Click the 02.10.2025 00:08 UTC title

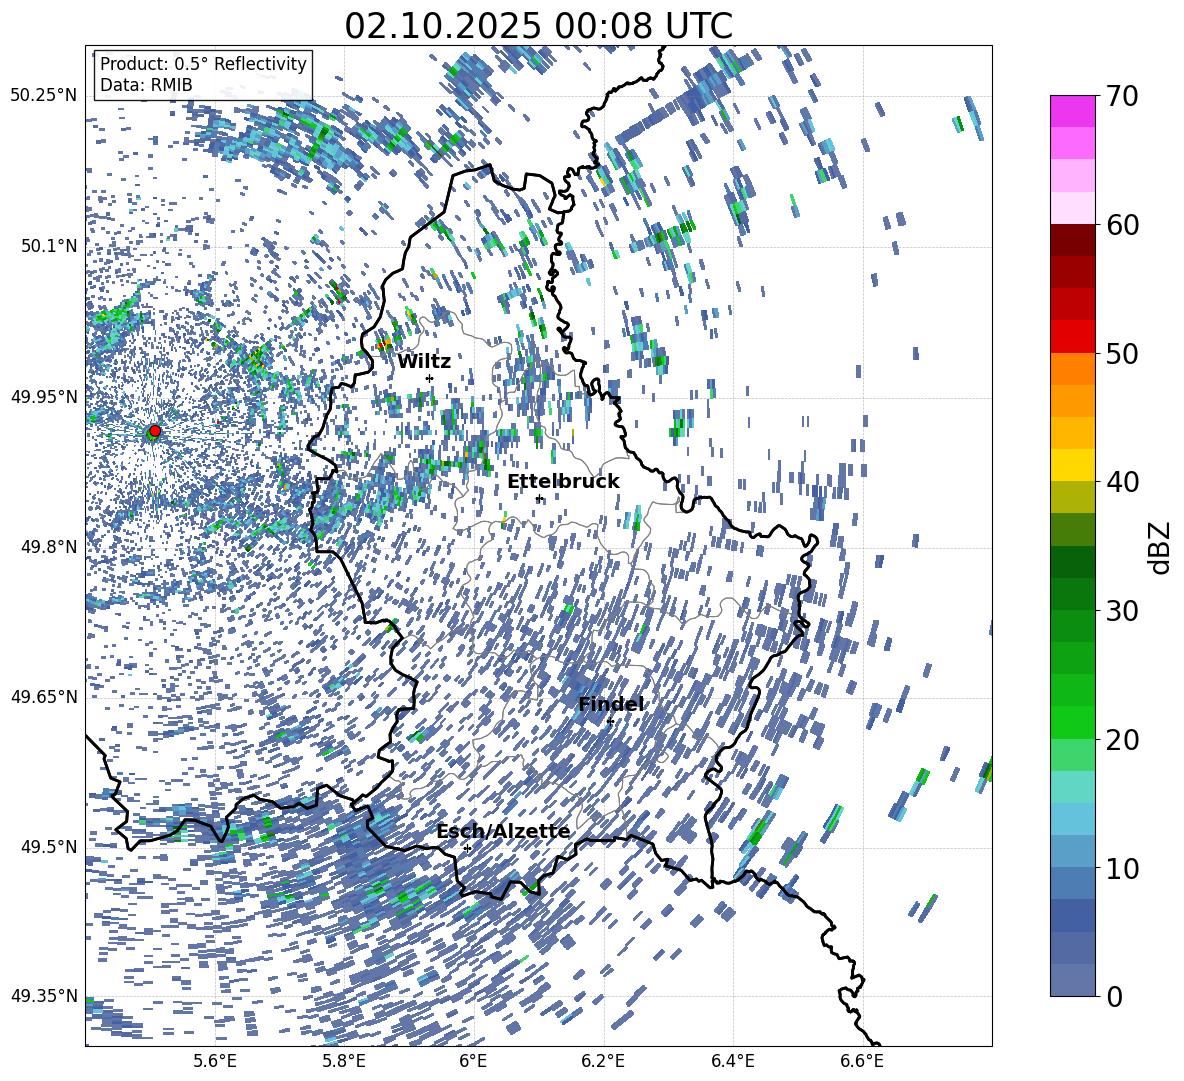coord(538,26)
